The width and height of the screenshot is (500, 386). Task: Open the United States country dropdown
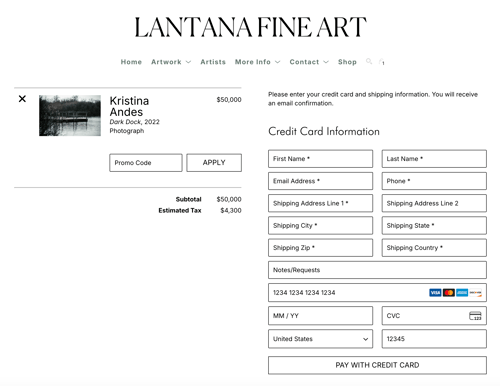point(320,339)
